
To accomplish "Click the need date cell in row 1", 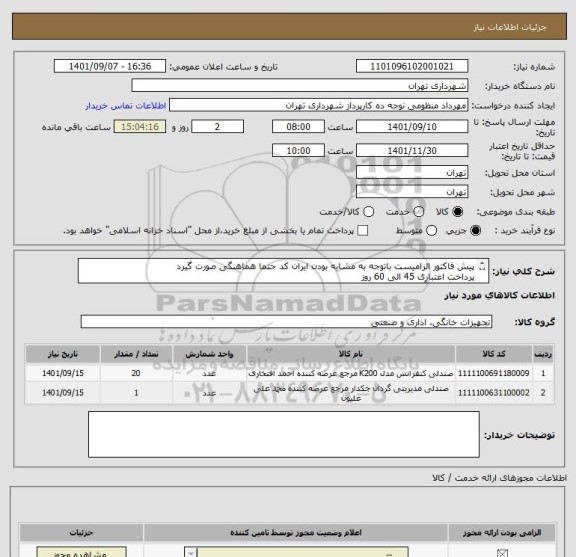I will (63, 373).
